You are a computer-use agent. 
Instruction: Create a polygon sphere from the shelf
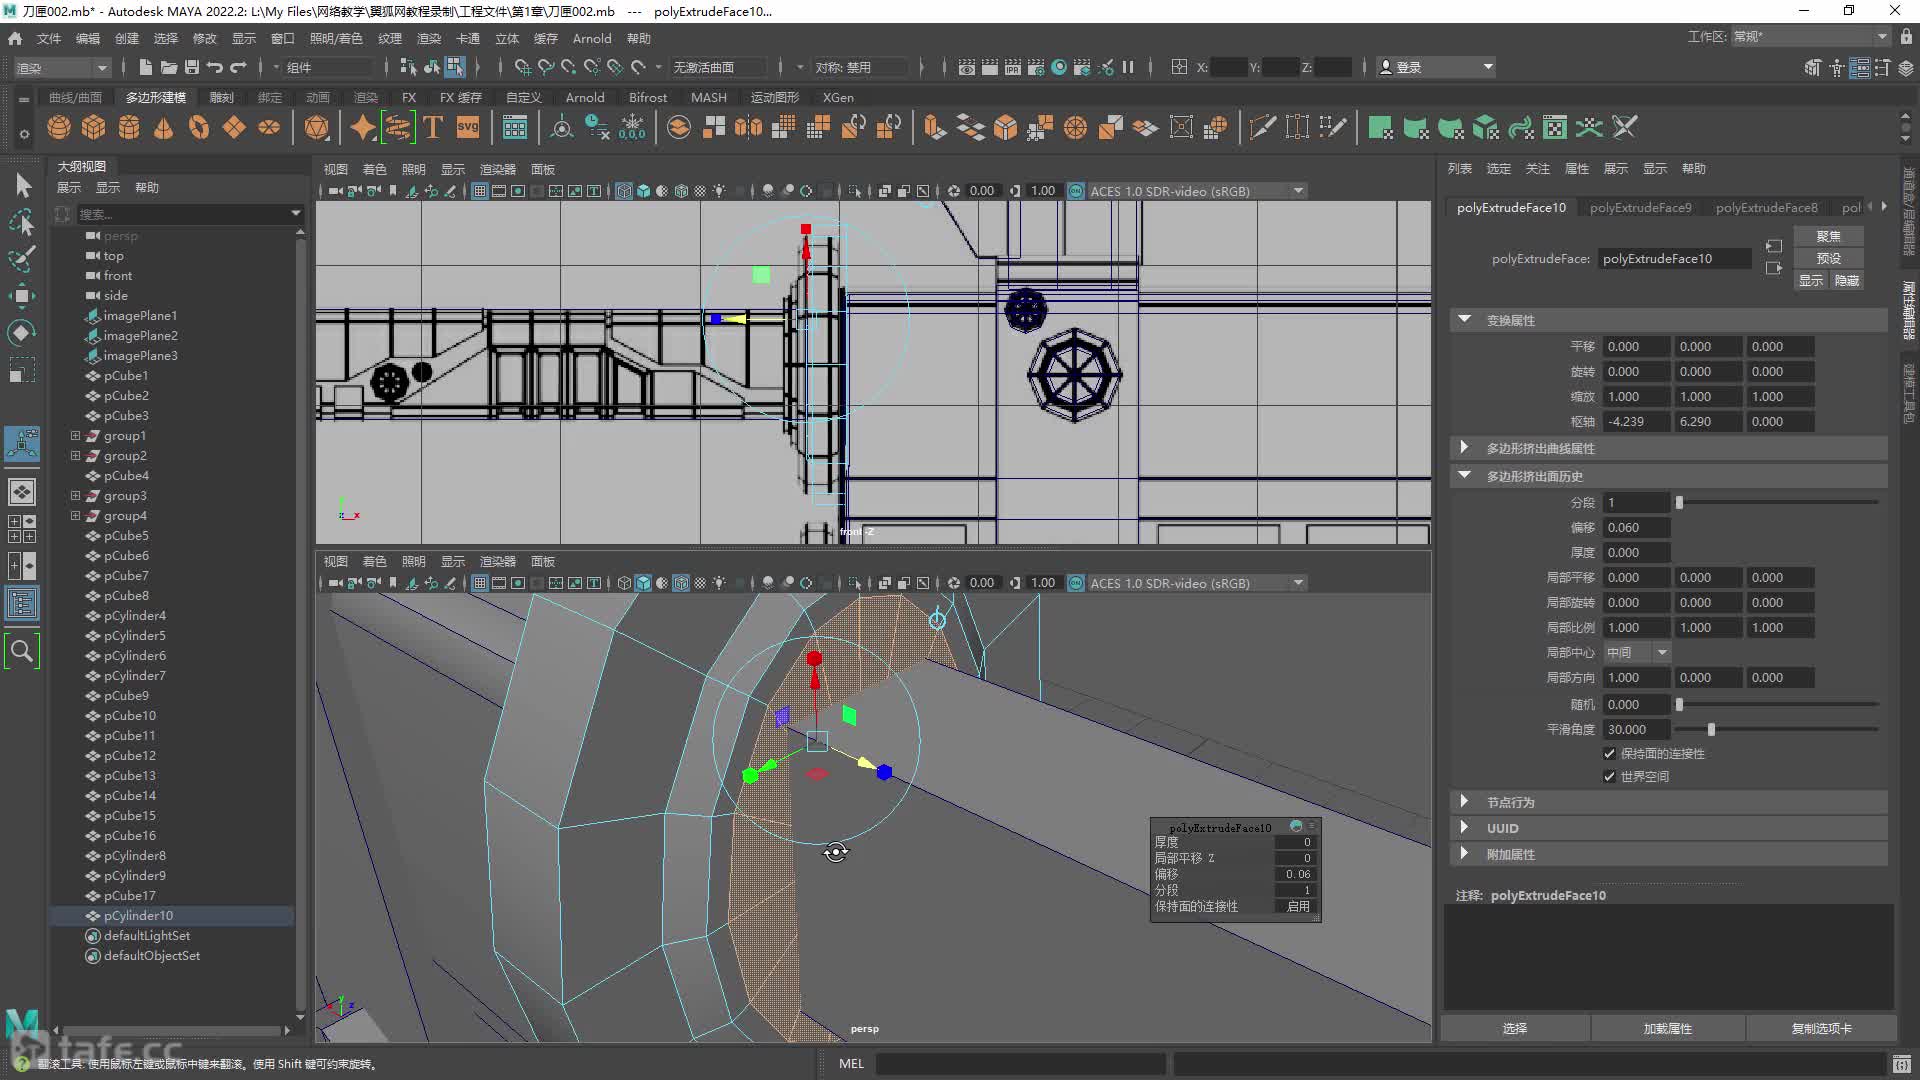(59, 128)
